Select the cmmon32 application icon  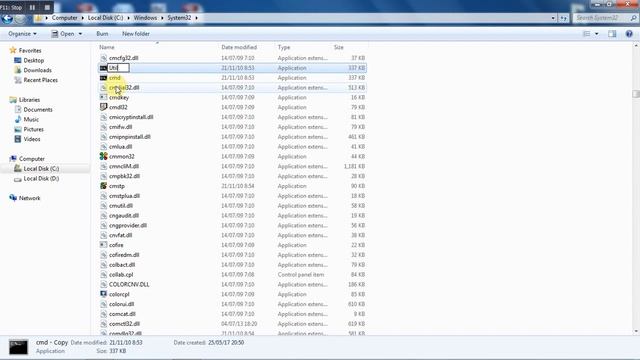tap(103, 156)
